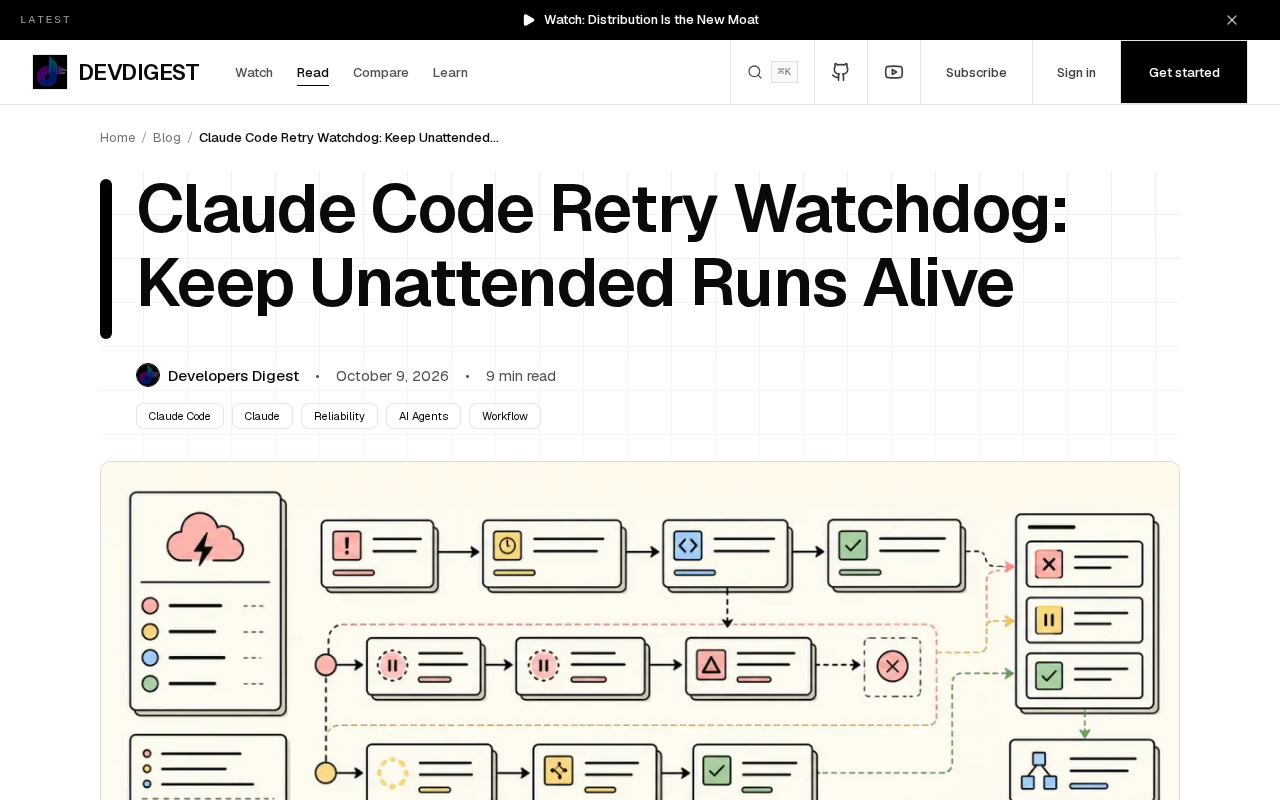Click the DevDigest logo icon
Viewport: 1280px width, 800px height.
[50, 72]
